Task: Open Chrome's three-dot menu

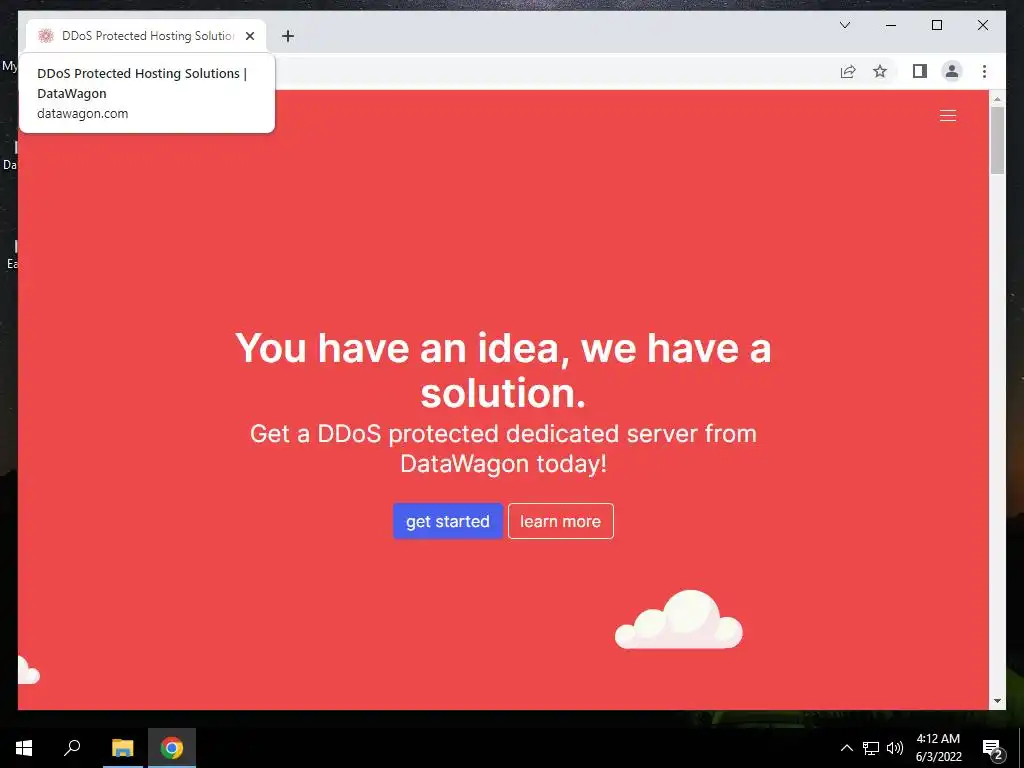Action: click(x=984, y=71)
